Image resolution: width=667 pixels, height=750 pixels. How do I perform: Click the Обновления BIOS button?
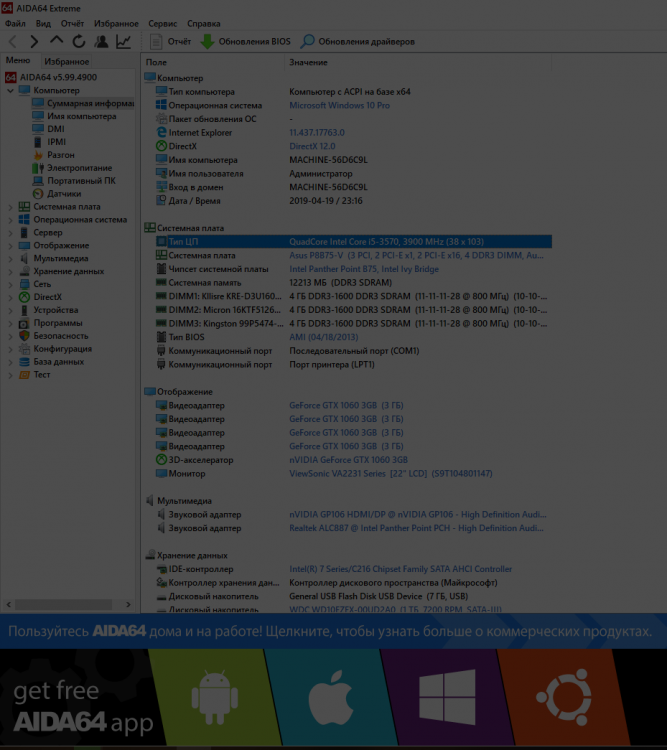click(x=245, y=42)
